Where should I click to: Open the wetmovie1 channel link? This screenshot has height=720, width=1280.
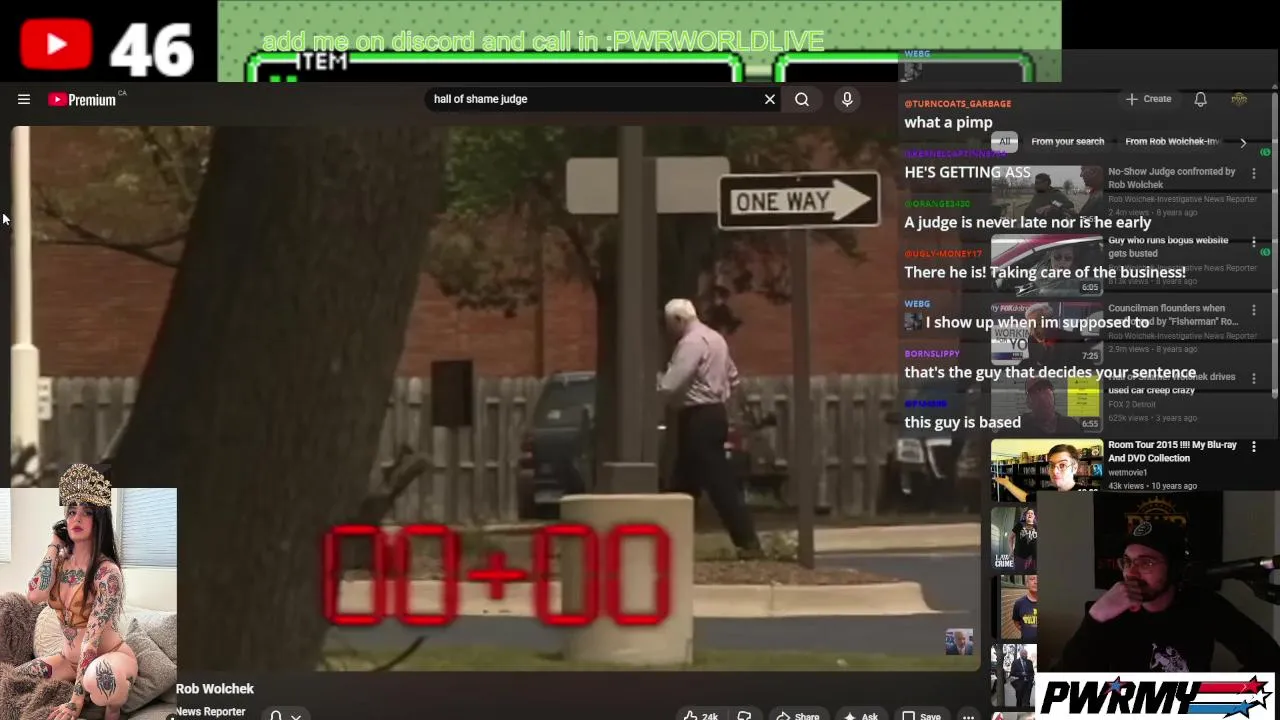1127,472
